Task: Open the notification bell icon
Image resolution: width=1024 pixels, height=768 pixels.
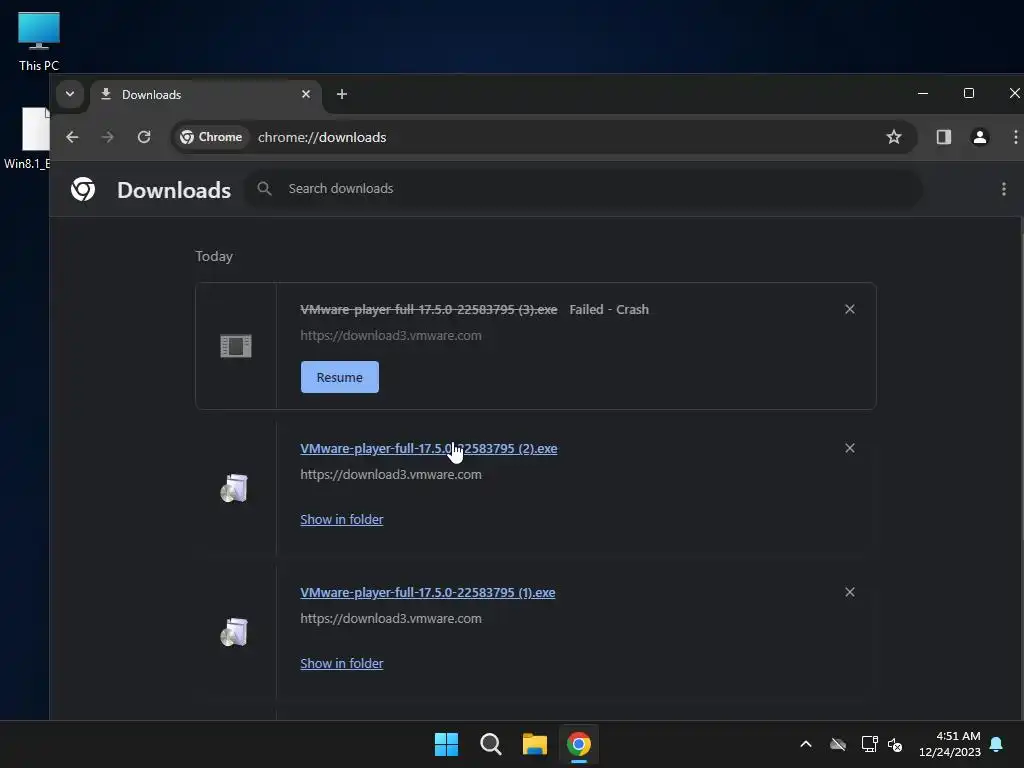Action: point(997,744)
